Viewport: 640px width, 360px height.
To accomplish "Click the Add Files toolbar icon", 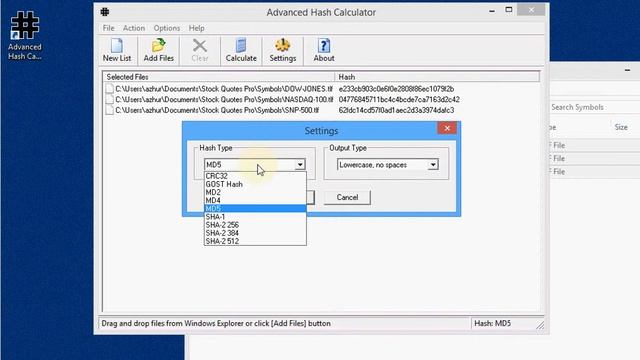I will pyautogui.click(x=158, y=50).
